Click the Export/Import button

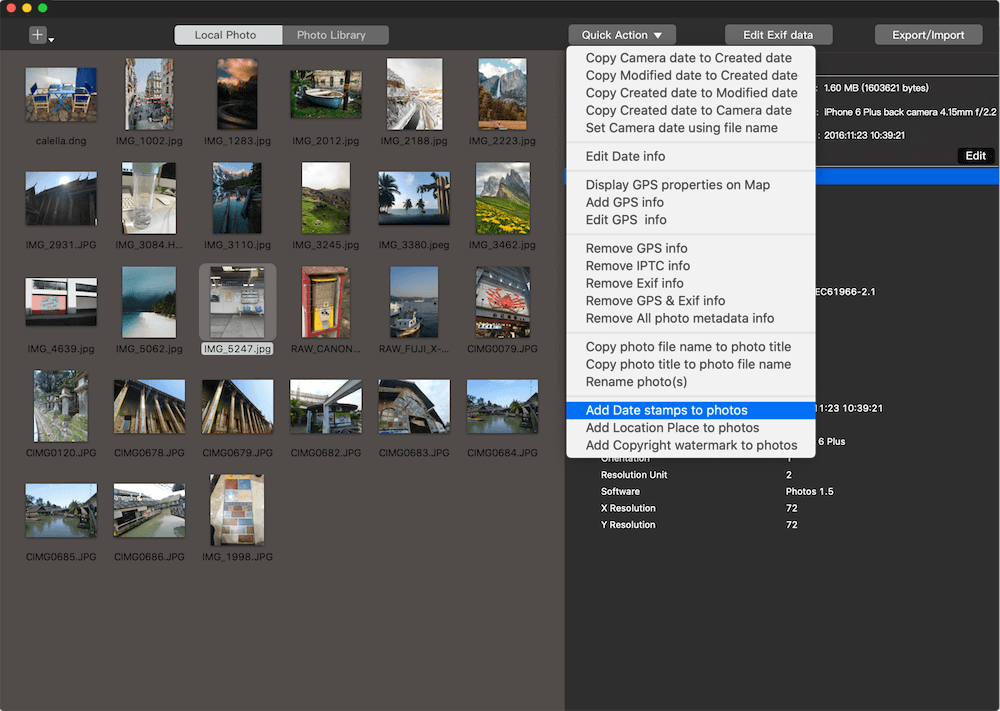coord(928,35)
